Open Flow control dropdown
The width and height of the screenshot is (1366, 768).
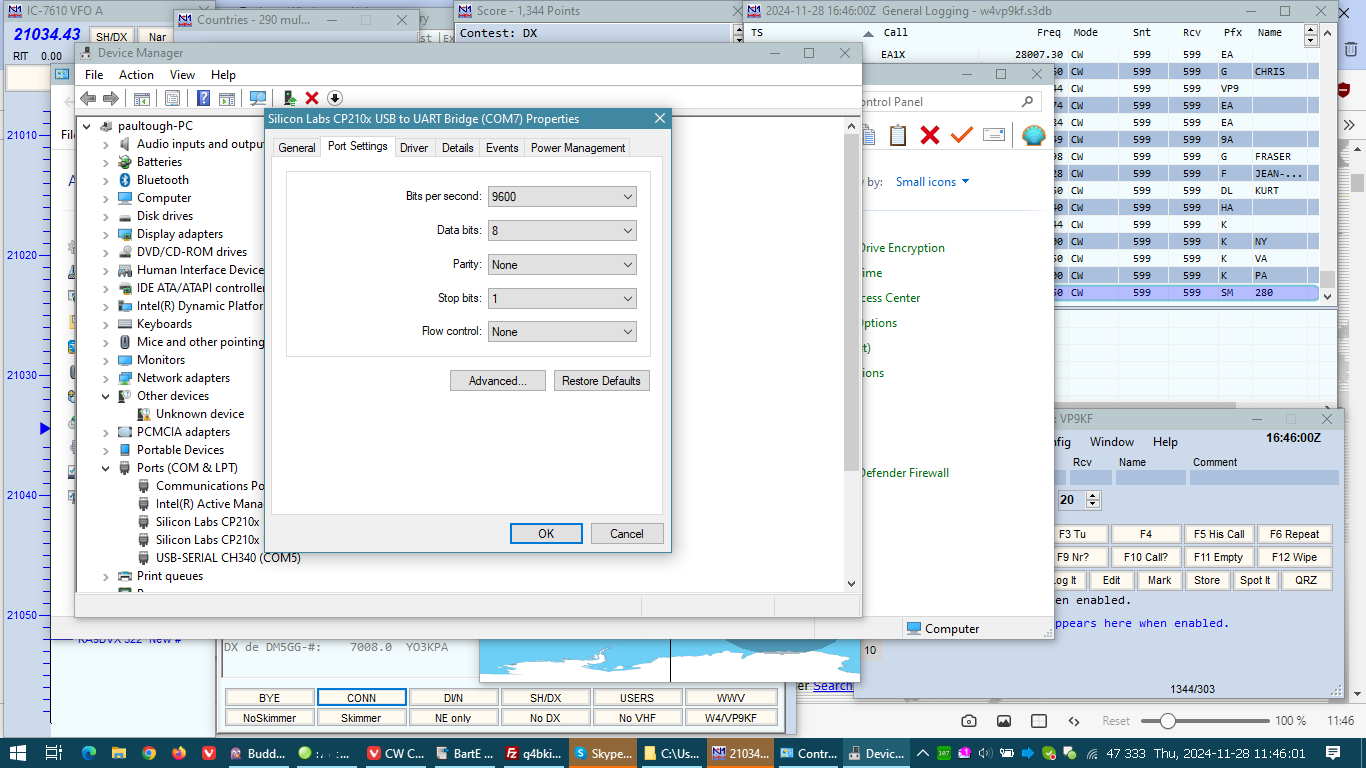coord(562,332)
